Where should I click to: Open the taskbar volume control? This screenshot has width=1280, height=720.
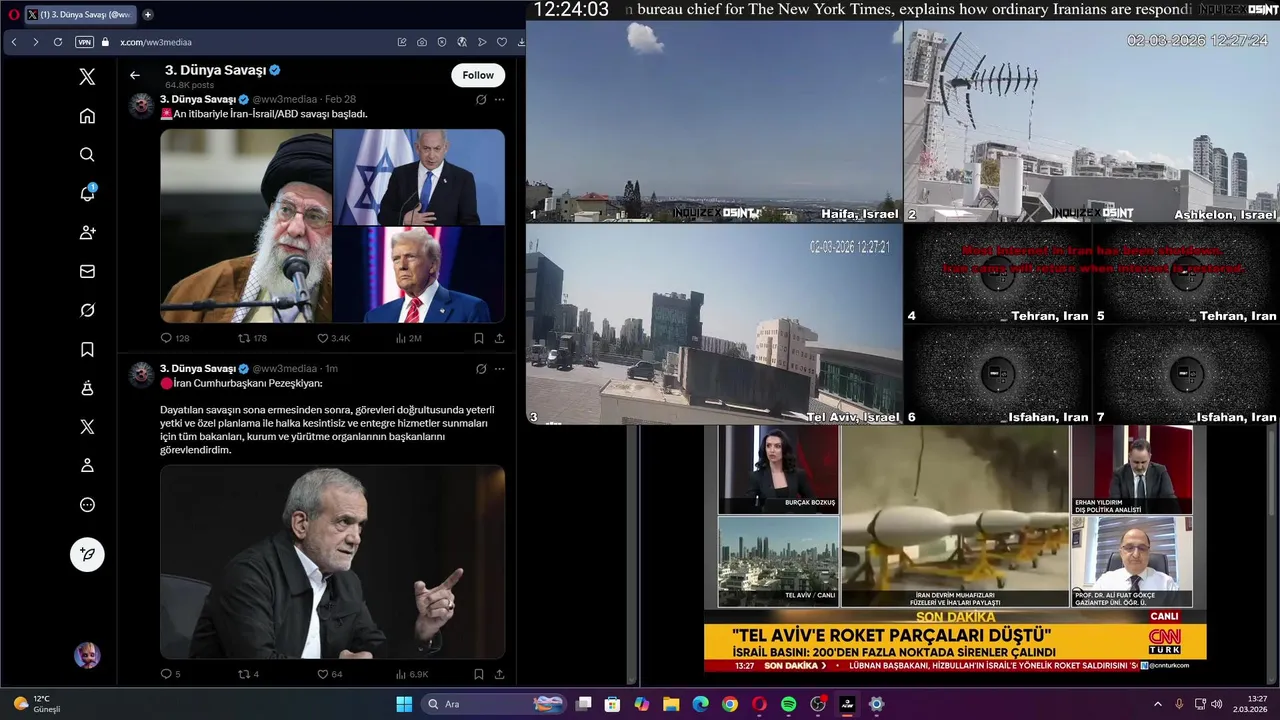point(1216,704)
